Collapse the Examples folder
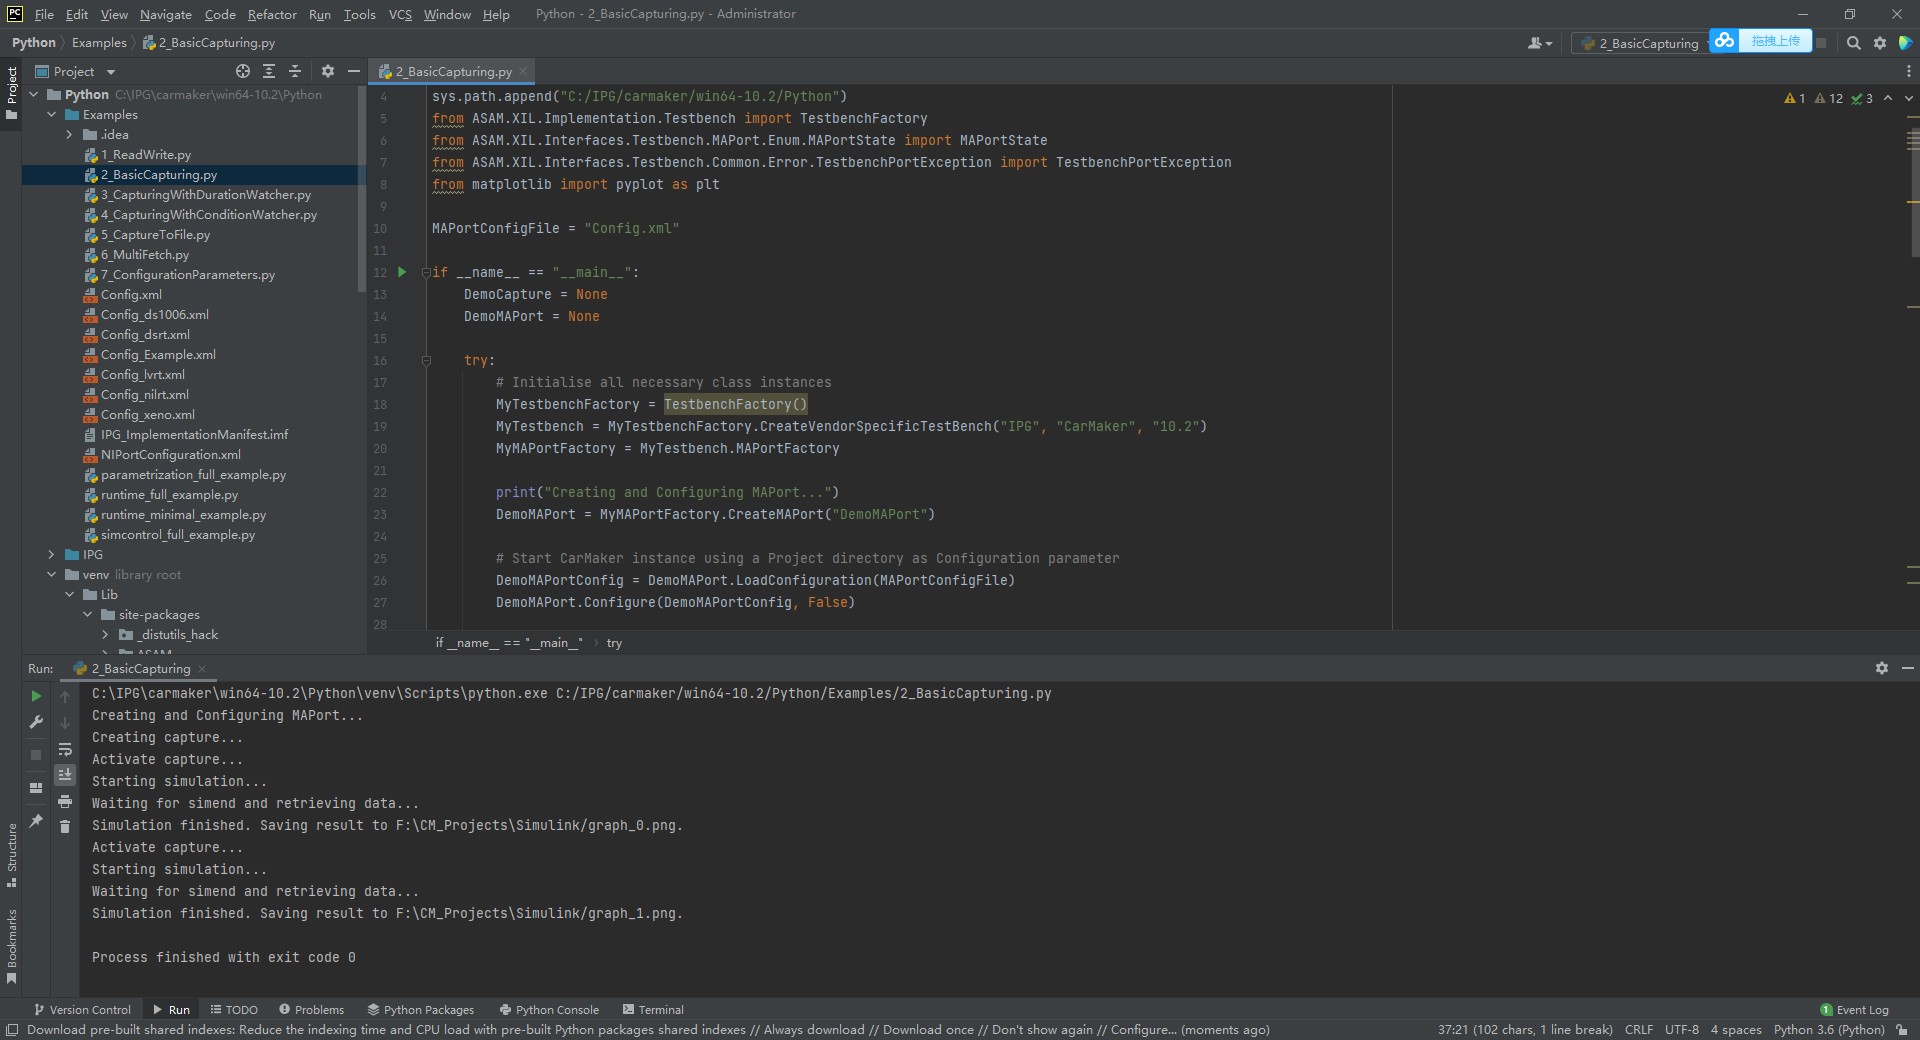Image resolution: width=1920 pixels, height=1040 pixels. [53, 114]
